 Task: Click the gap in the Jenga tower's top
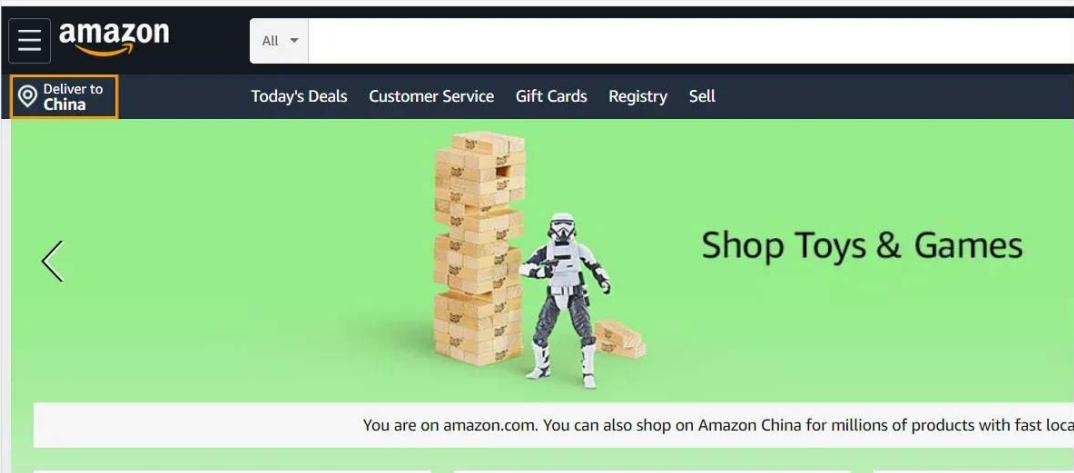click(503, 171)
